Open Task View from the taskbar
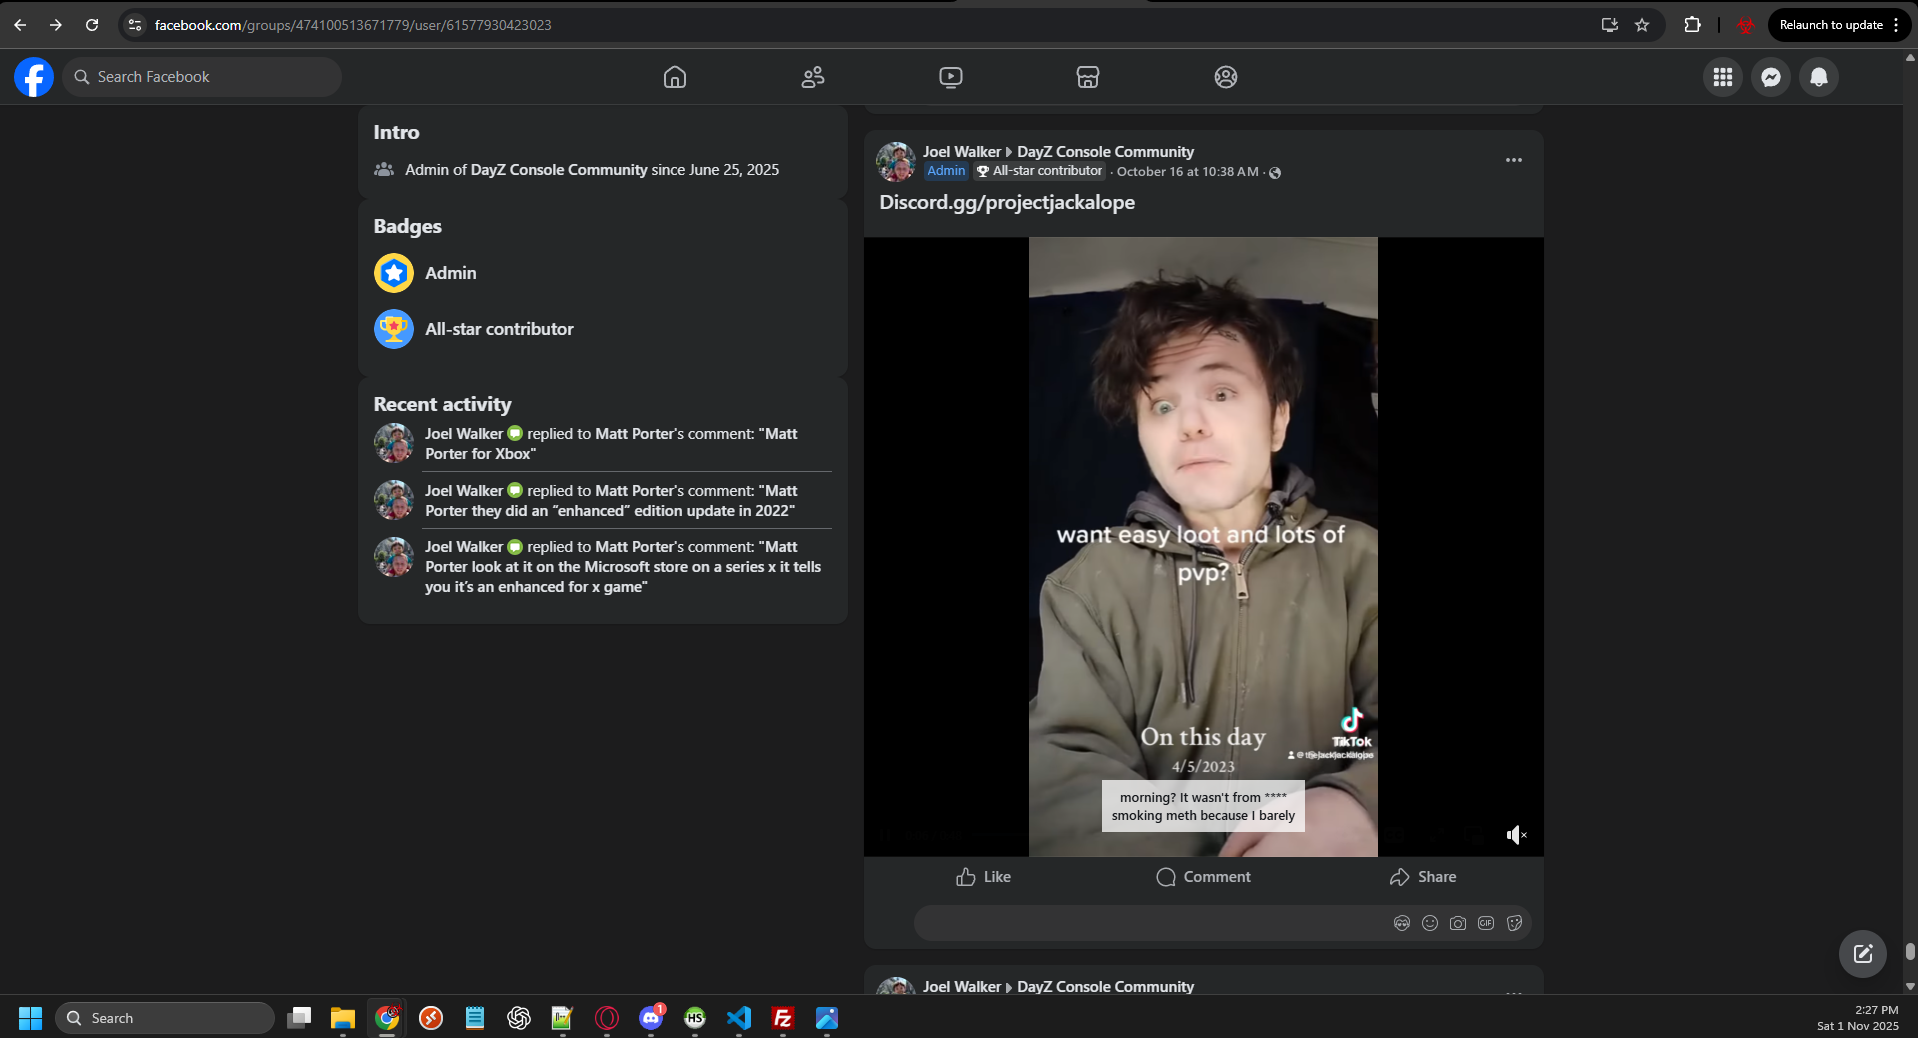Image resolution: width=1918 pixels, height=1038 pixels. coord(299,1018)
